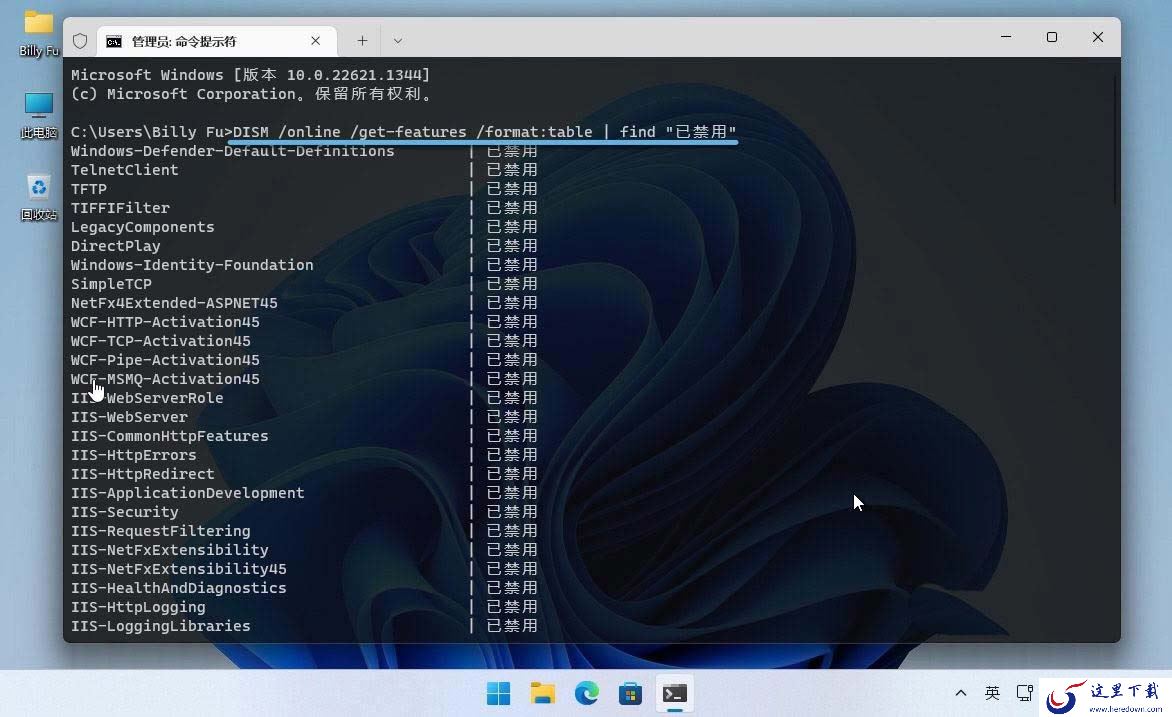Switch input language via 英 indicator
This screenshot has height=717, width=1172.
(992, 693)
